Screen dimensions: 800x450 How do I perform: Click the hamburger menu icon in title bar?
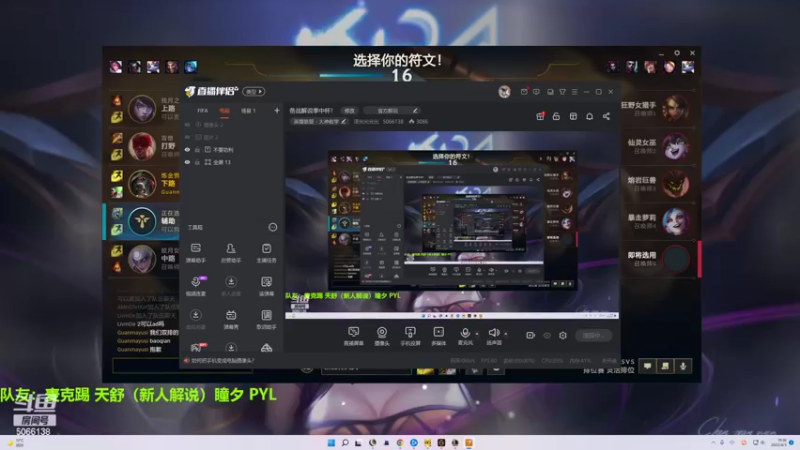click(x=574, y=92)
